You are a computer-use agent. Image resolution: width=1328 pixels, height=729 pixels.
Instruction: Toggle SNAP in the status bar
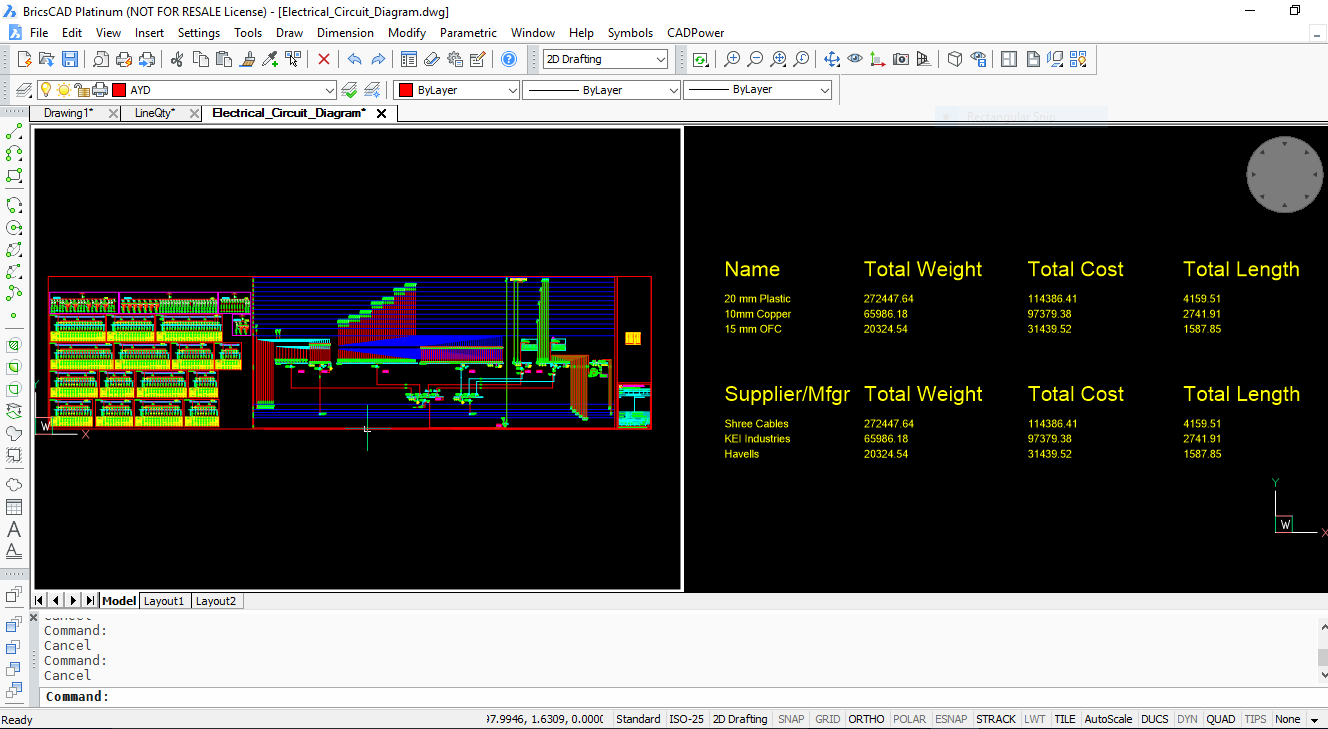791,719
